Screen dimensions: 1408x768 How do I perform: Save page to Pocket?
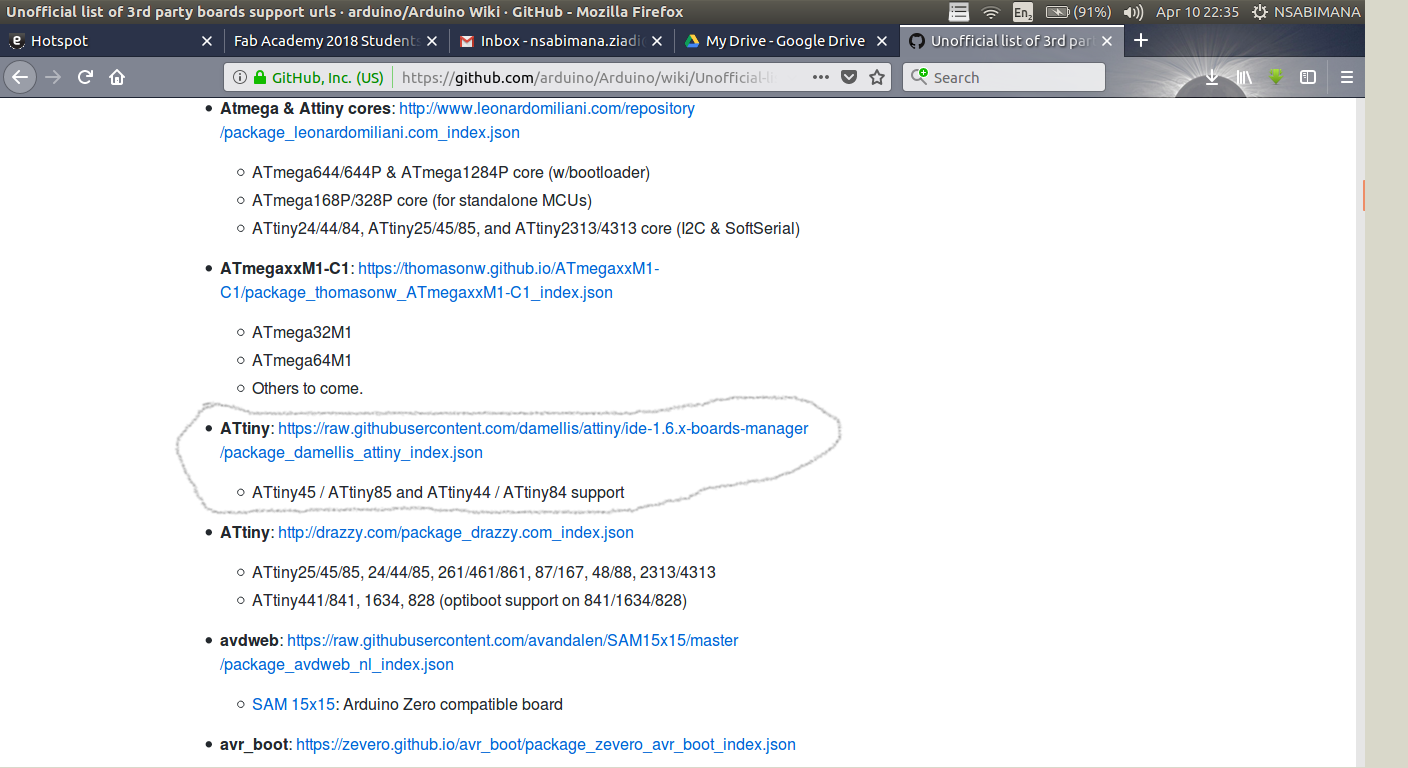point(848,77)
